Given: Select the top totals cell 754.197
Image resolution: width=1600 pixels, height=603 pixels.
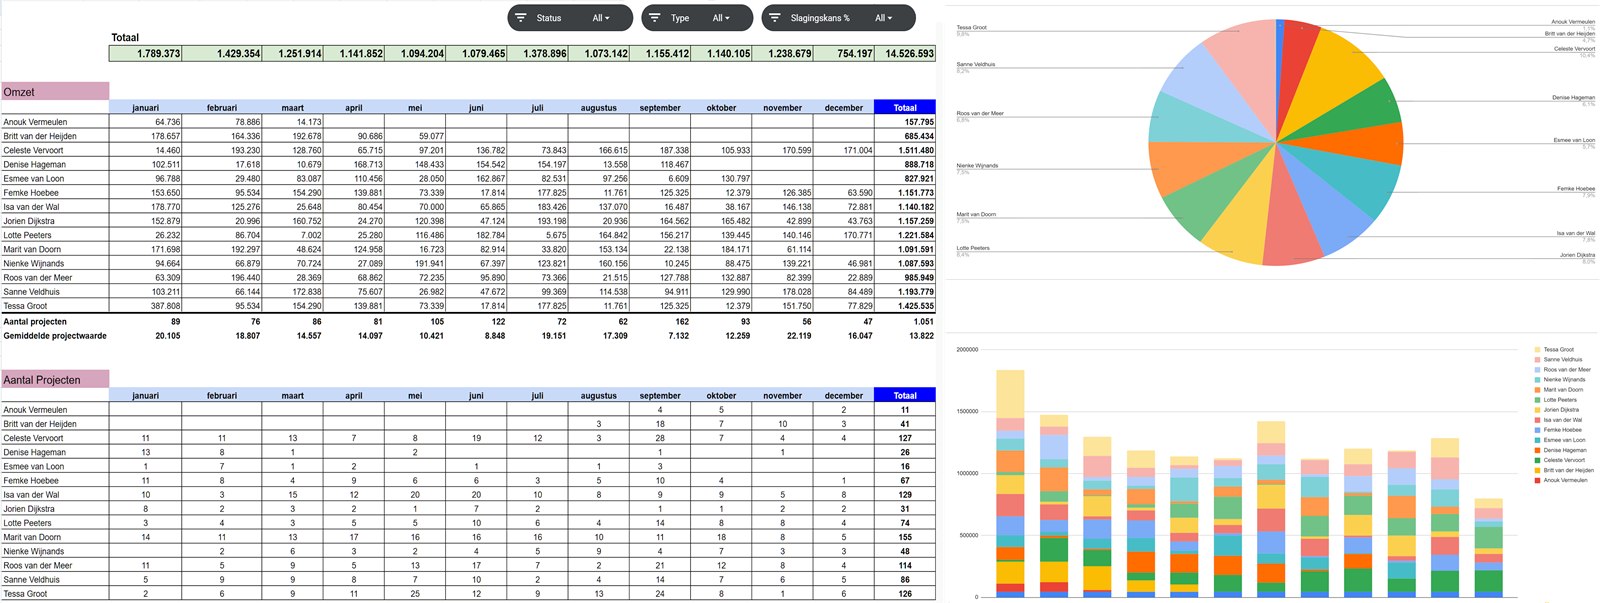Looking at the screenshot, I should 844,53.
